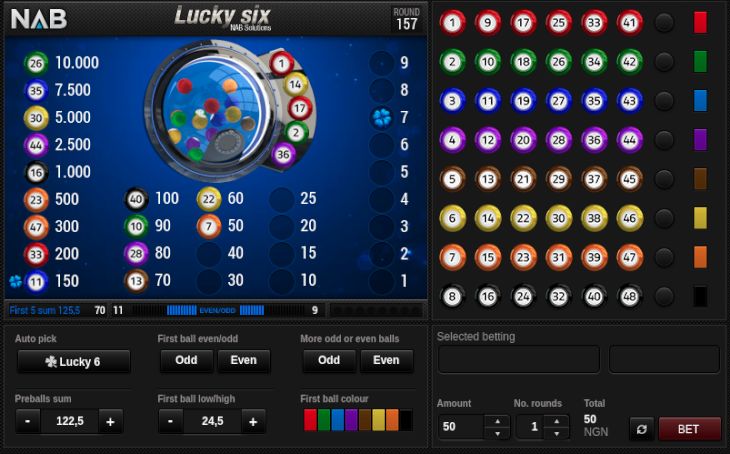Click the refresh bet icon beside BET
The width and height of the screenshot is (730, 454).
tap(642, 429)
